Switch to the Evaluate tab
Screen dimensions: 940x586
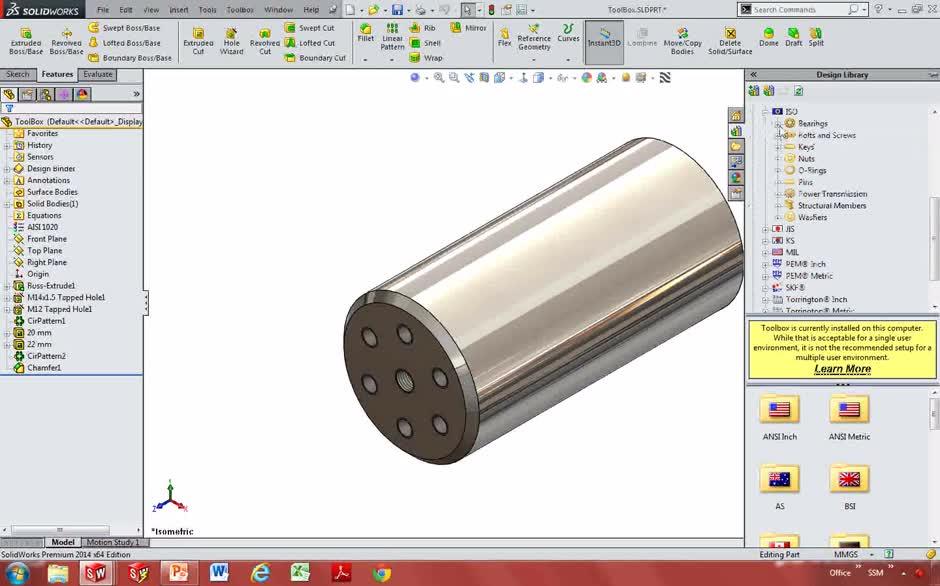[x=97, y=74]
